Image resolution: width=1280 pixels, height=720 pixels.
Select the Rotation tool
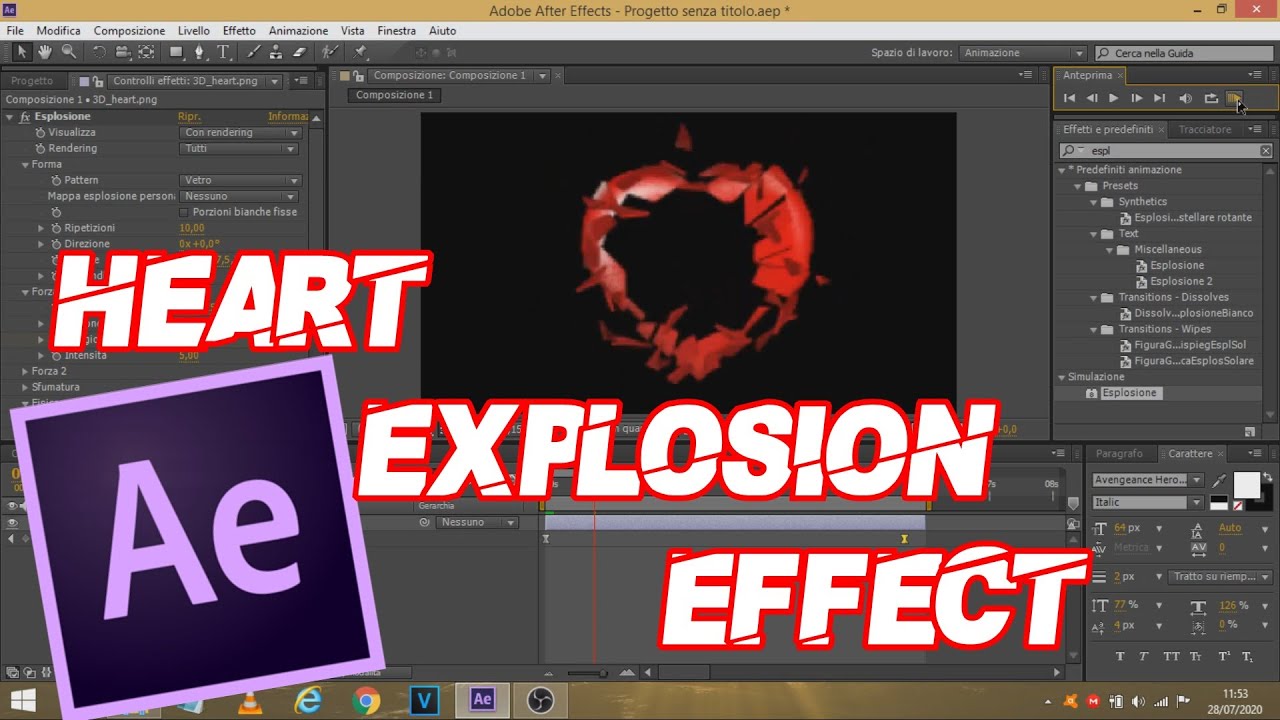point(99,52)
